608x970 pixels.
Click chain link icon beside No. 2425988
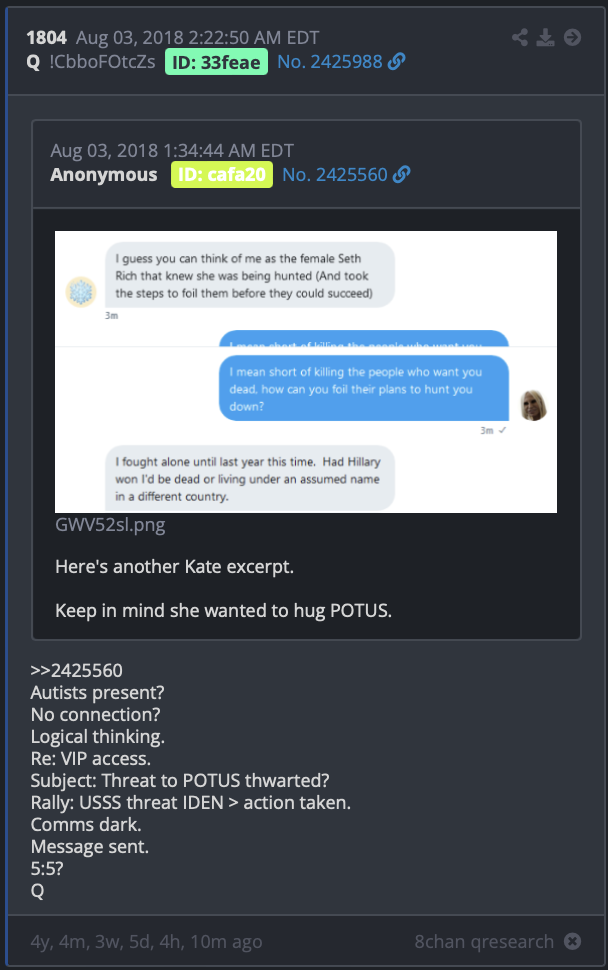click(396, 61)
